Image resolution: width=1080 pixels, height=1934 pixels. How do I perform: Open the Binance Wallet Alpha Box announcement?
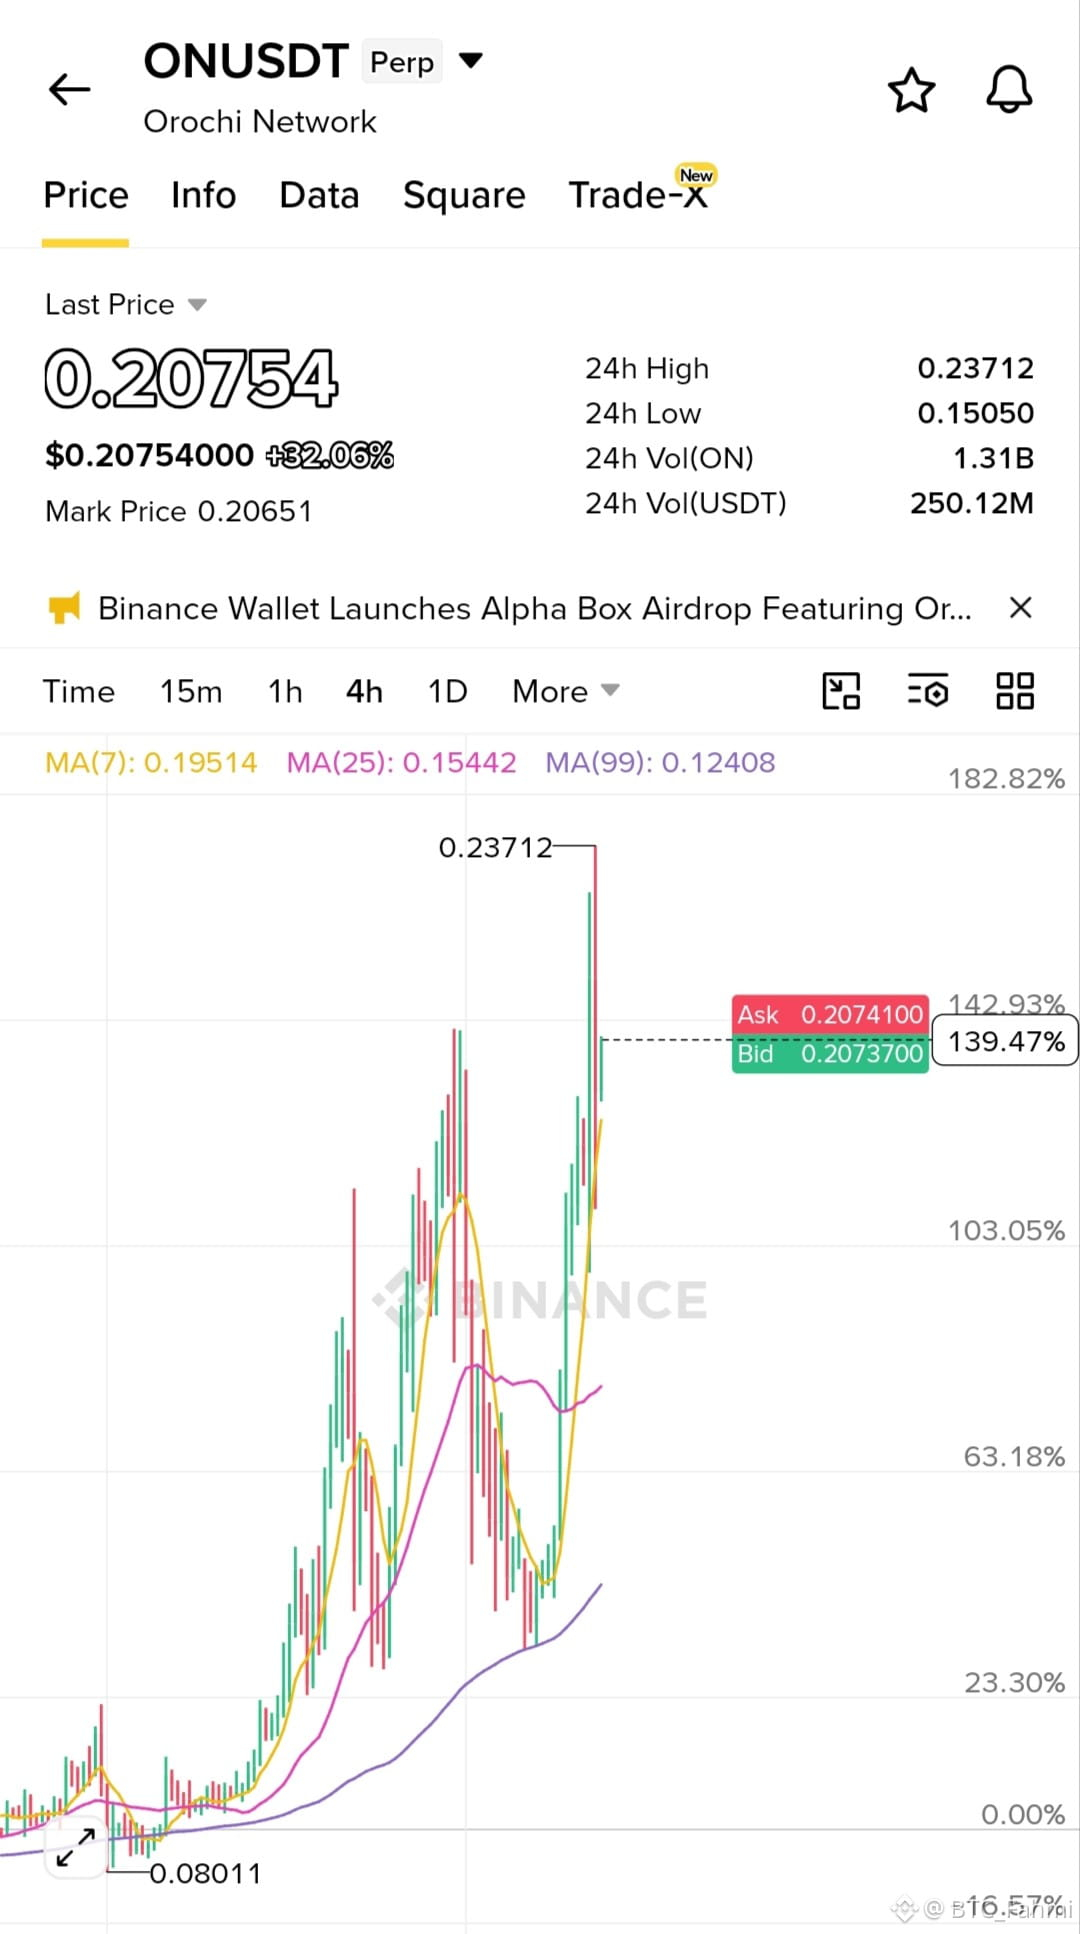tap(535, 608)
